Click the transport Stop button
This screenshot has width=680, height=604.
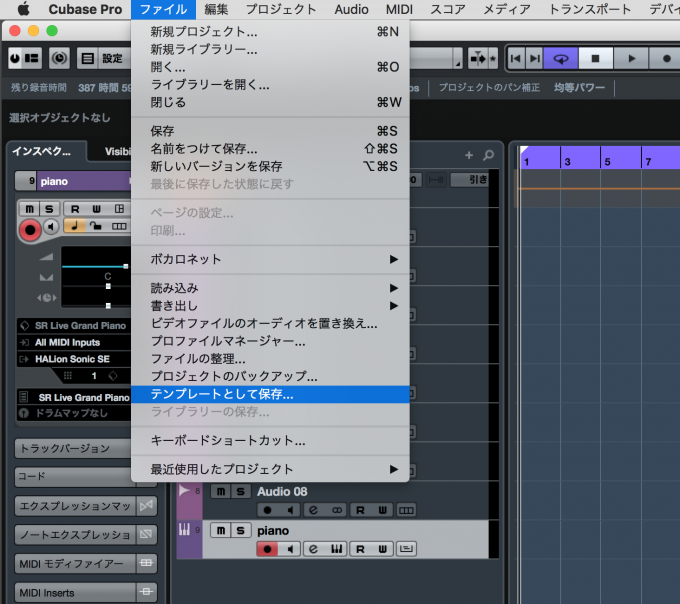coord(595,58)
